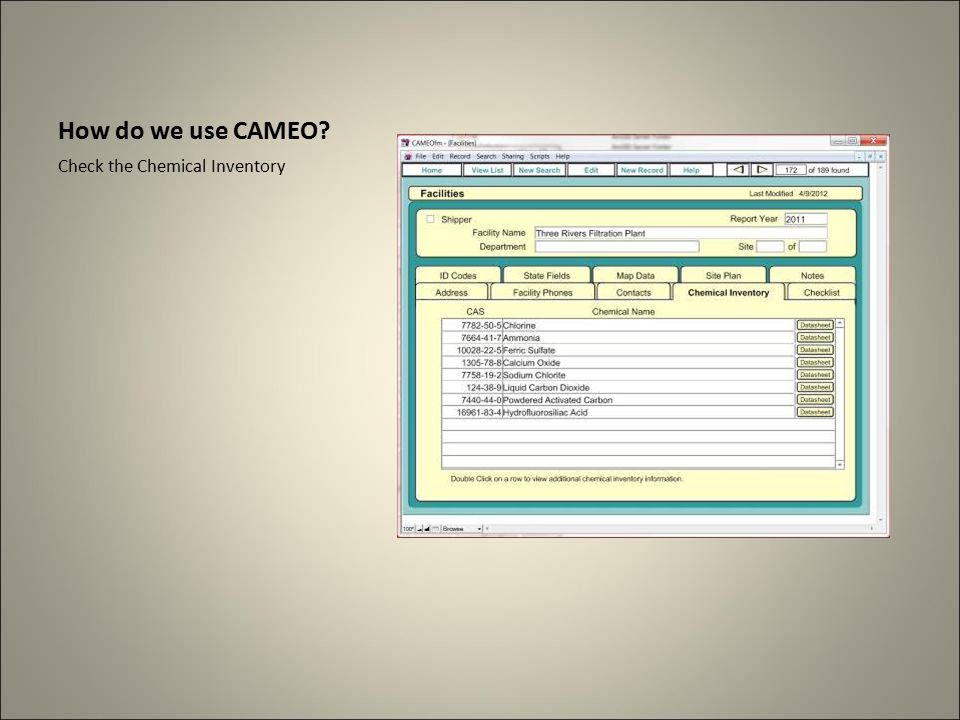Viewport: 960px width, 720px height.
Task: Minimize the CAMEOfm window
Action: tap(838, 141)
